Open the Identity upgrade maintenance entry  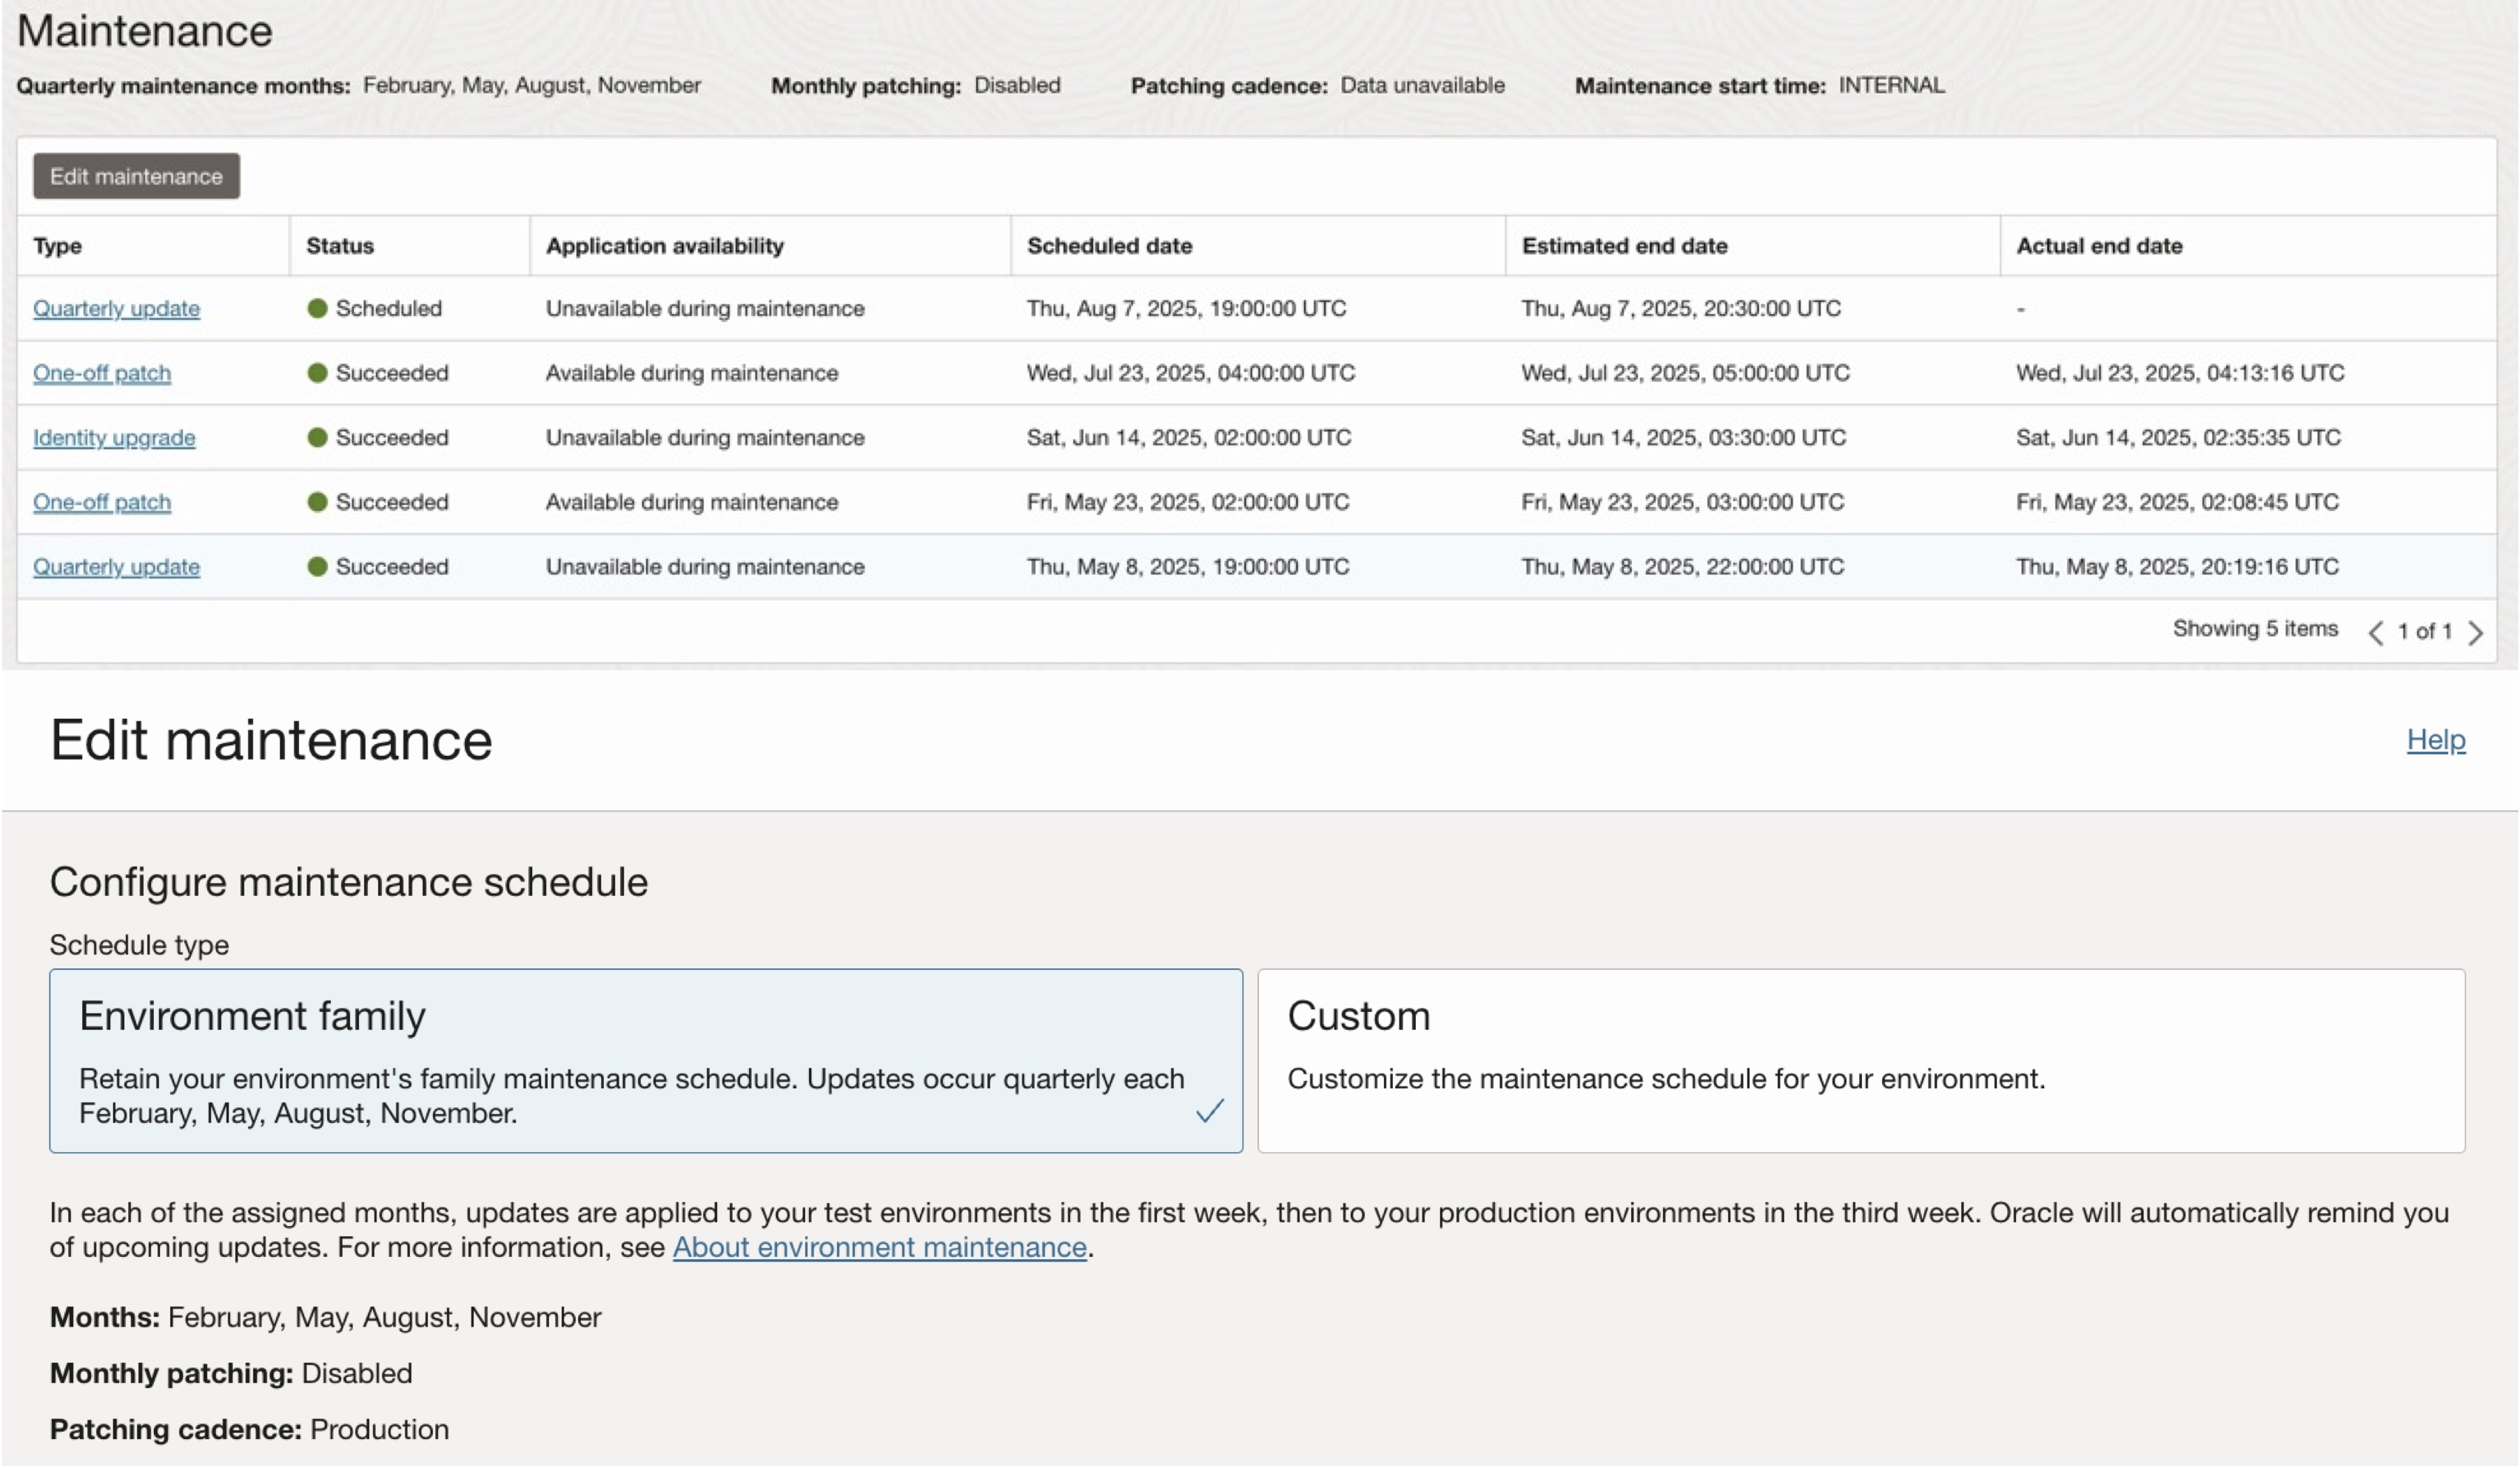pos(114,437)
